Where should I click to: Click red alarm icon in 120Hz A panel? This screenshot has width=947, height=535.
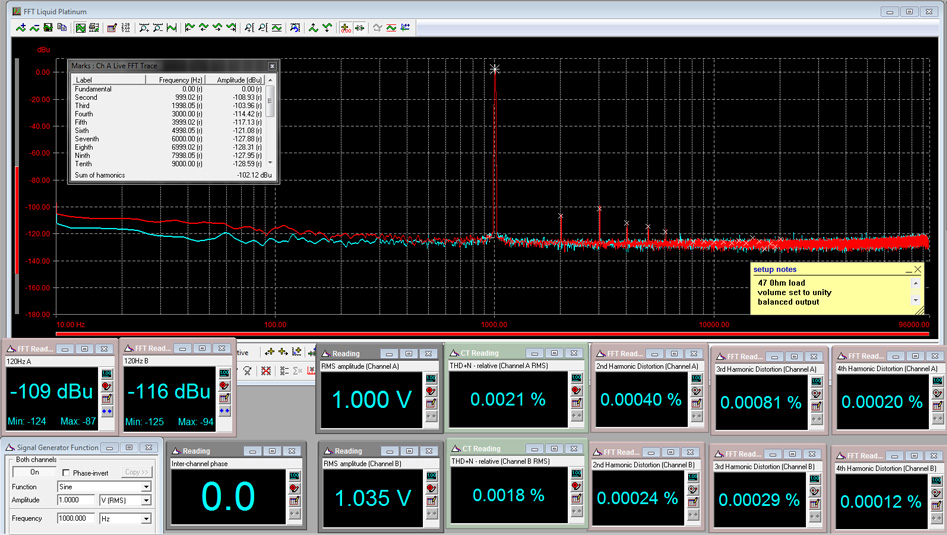[107, 386]
